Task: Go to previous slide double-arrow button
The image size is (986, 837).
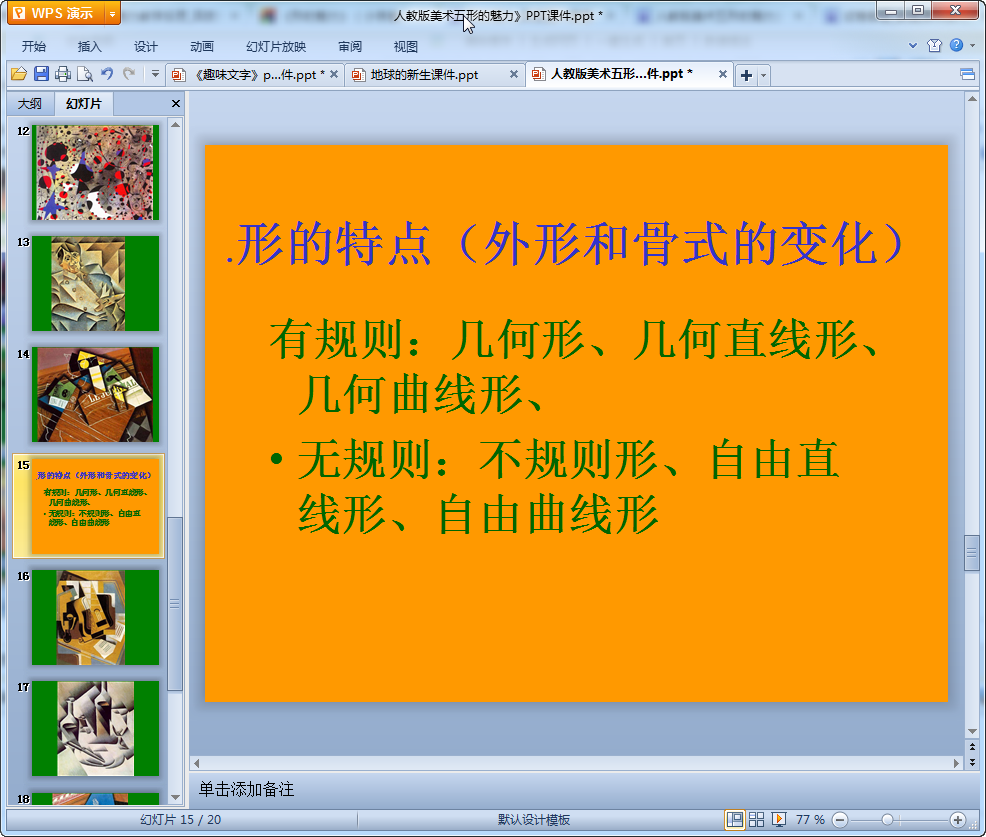Action: click(x=972, y=747)
